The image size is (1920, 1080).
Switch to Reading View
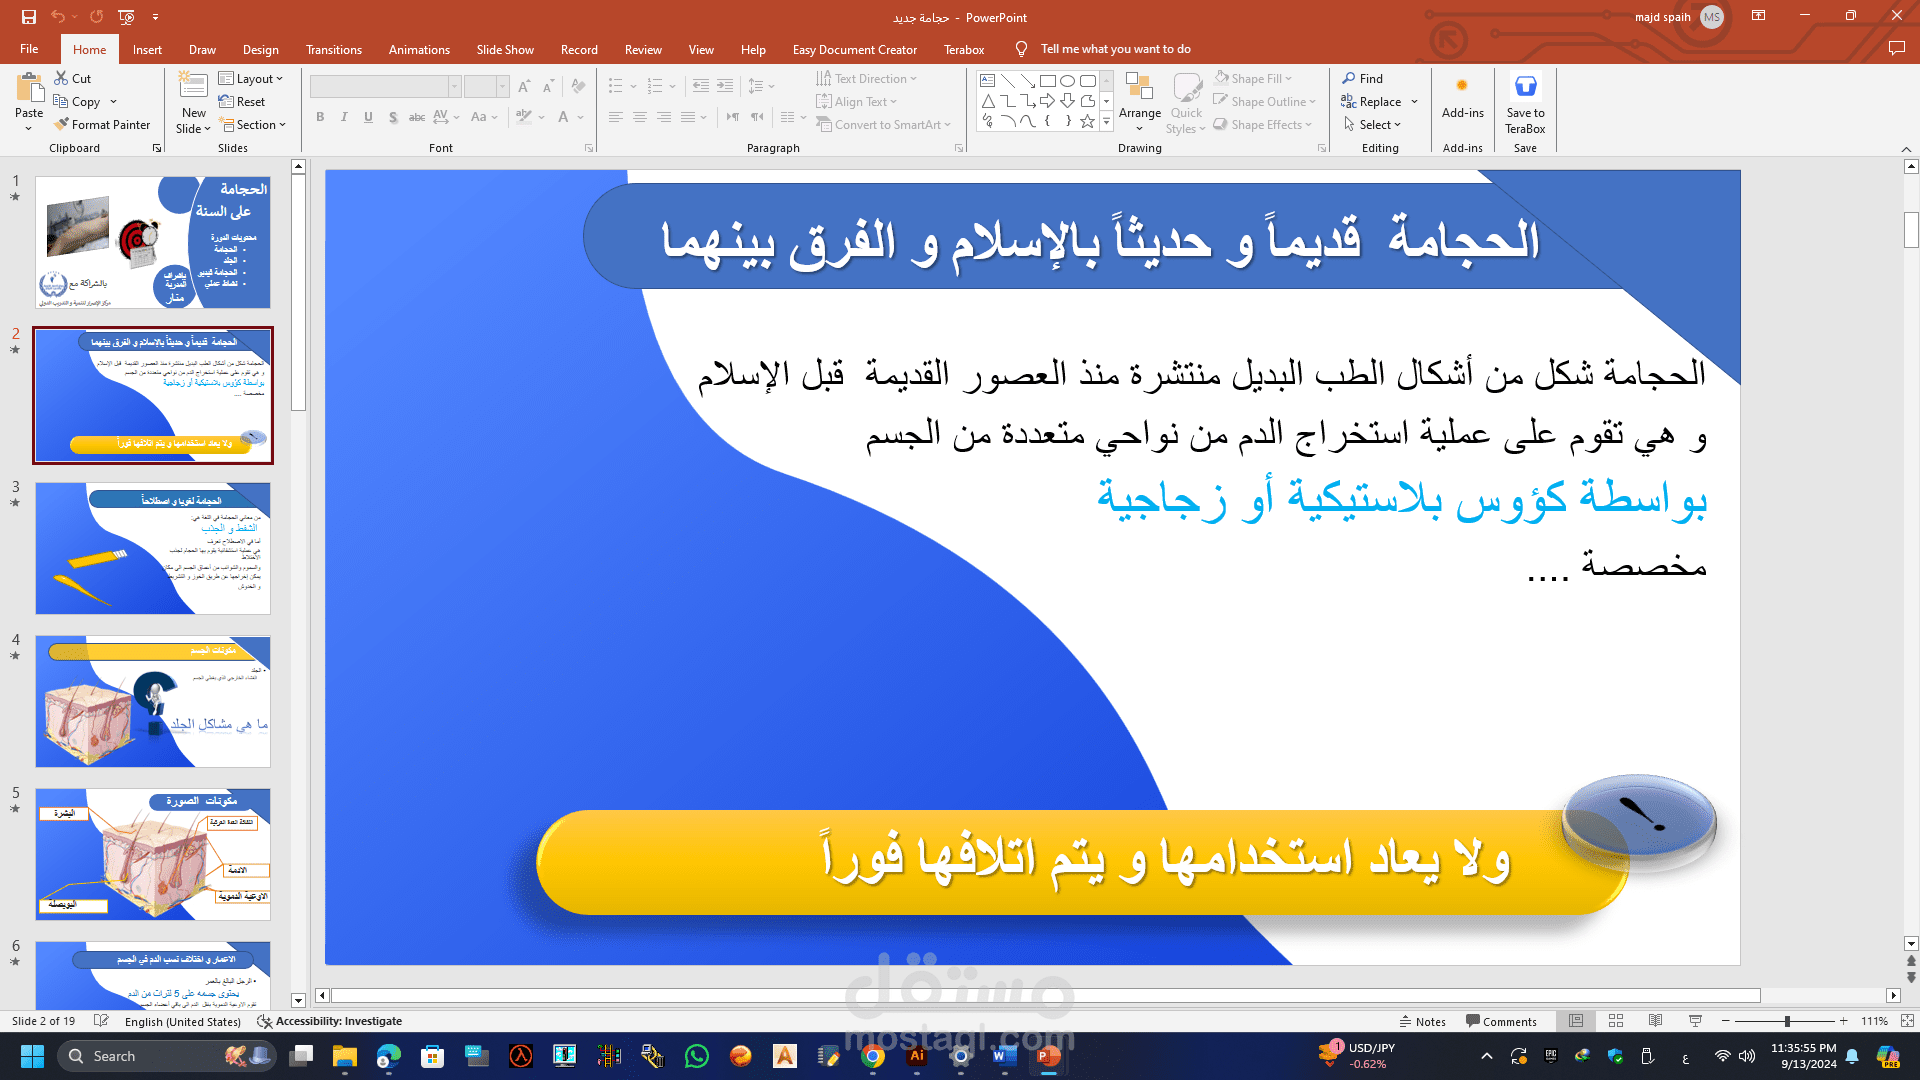(1656, 1021)
